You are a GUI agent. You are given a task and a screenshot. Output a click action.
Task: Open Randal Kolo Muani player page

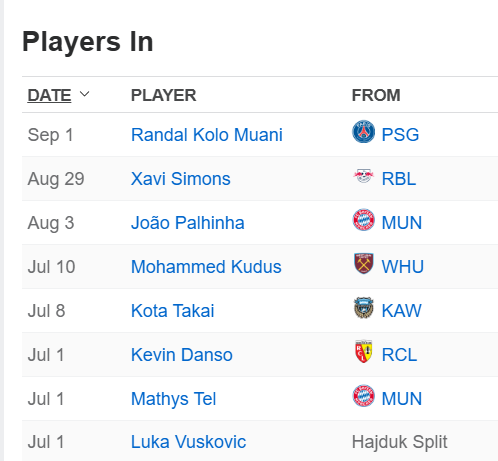point(207,135)
